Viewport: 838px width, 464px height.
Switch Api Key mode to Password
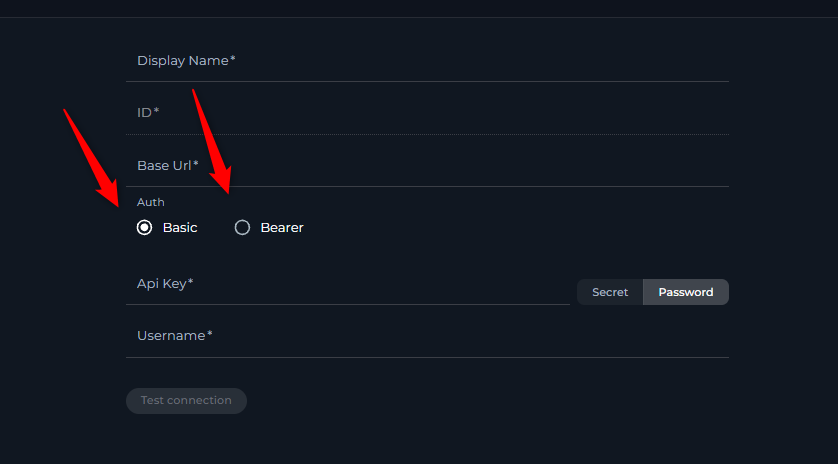686,292
